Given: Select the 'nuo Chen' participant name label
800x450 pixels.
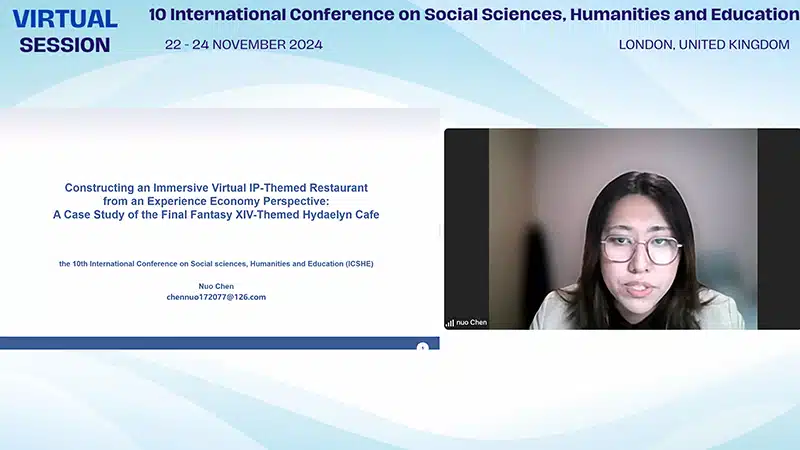Looking at the screenshot, I should [x=472, y=323].
